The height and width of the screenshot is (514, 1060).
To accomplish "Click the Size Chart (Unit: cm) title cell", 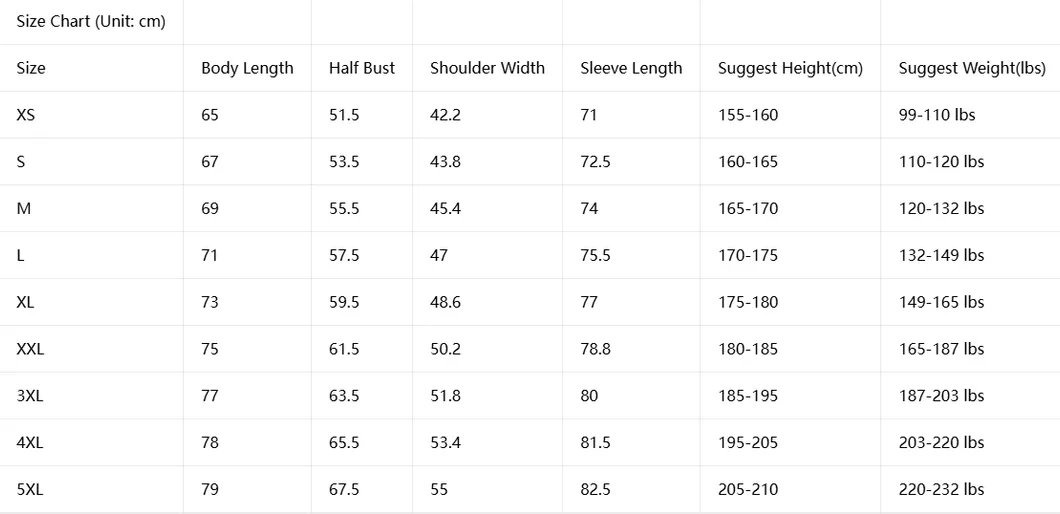I will click(91, 22).
